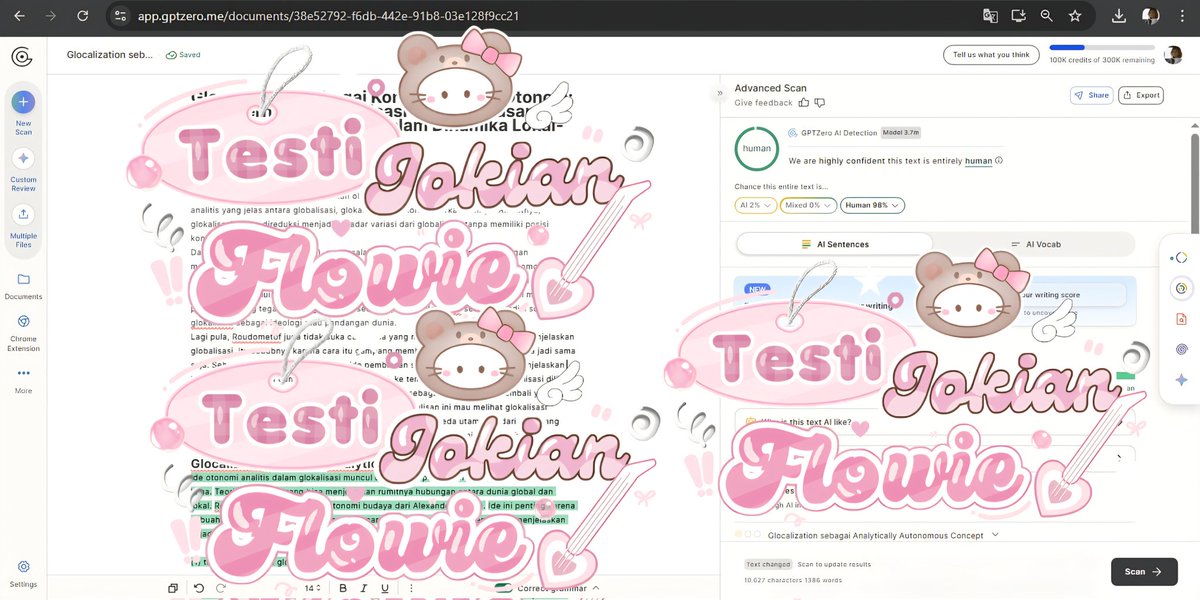Toggle the Correct grammar switch
The height and width of the screenshot is (600, 1200).
click(503, 588)
